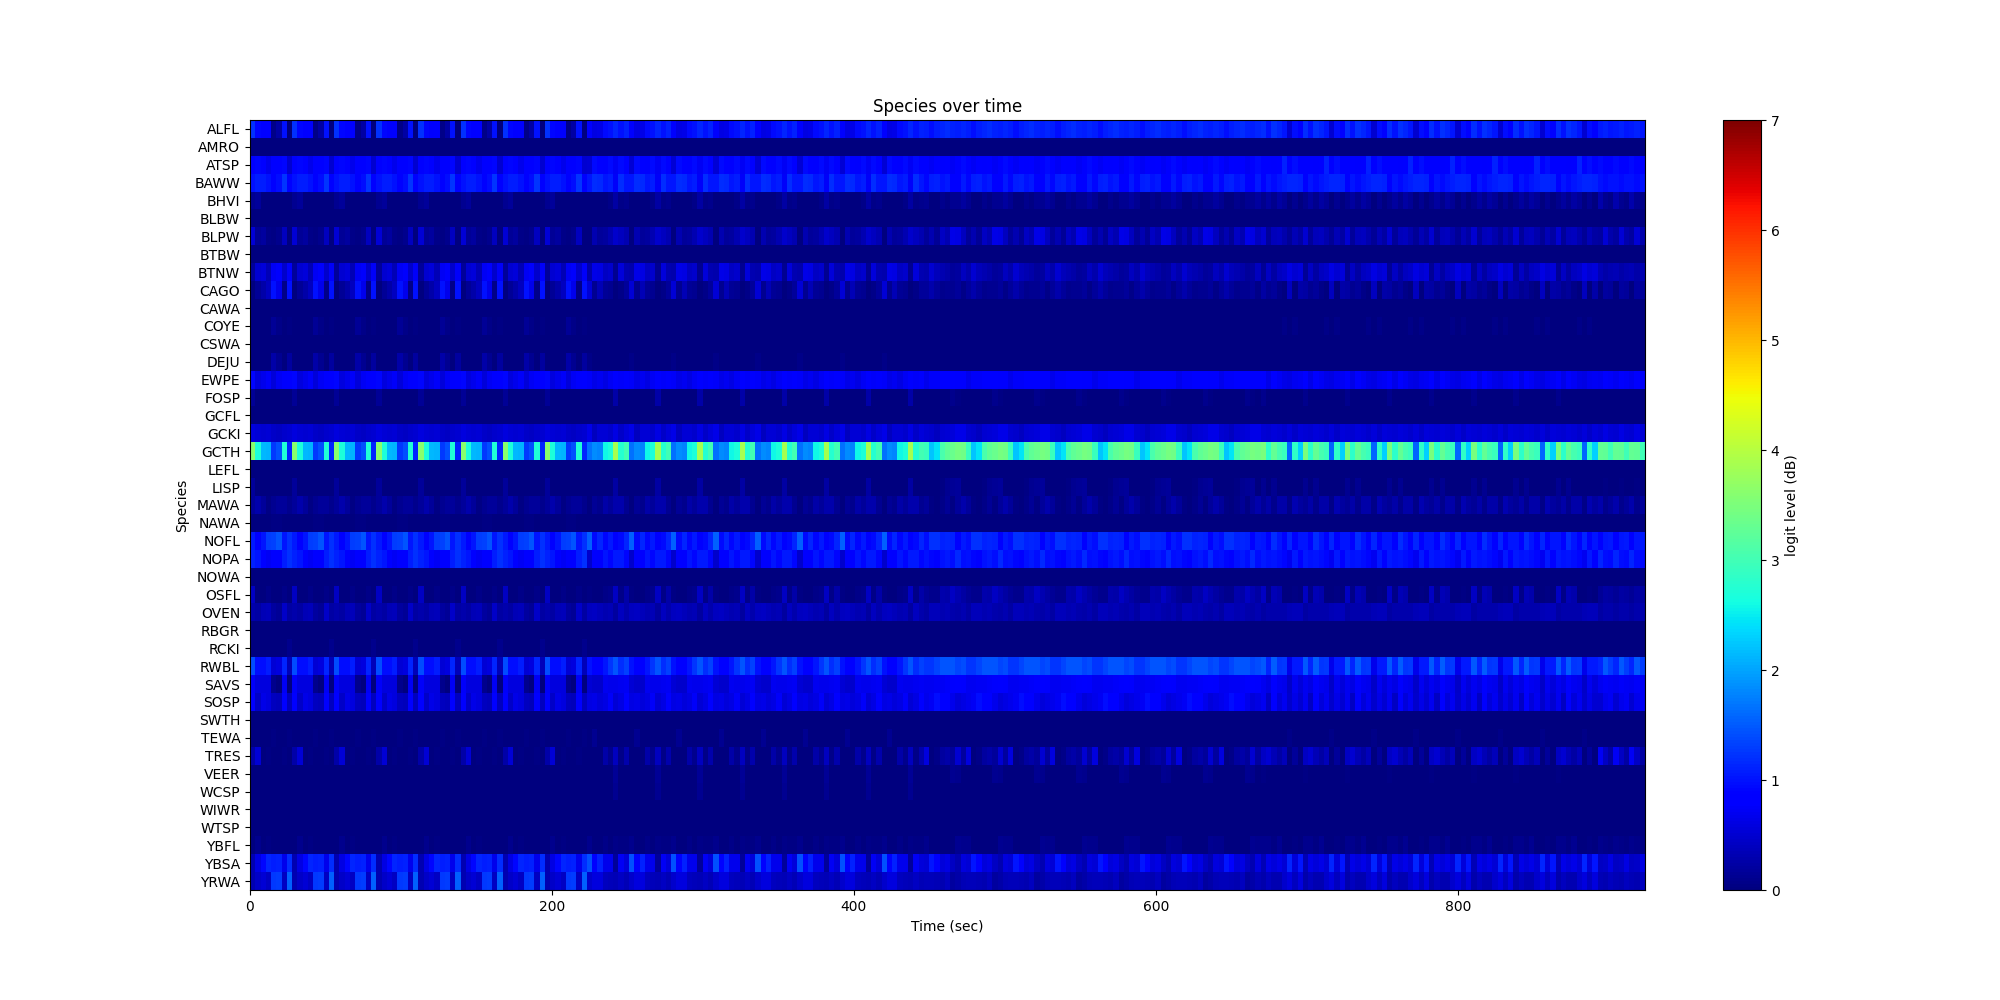
Task: Click the 'logit level (dB)' colorbar label
Action: 1791,506
